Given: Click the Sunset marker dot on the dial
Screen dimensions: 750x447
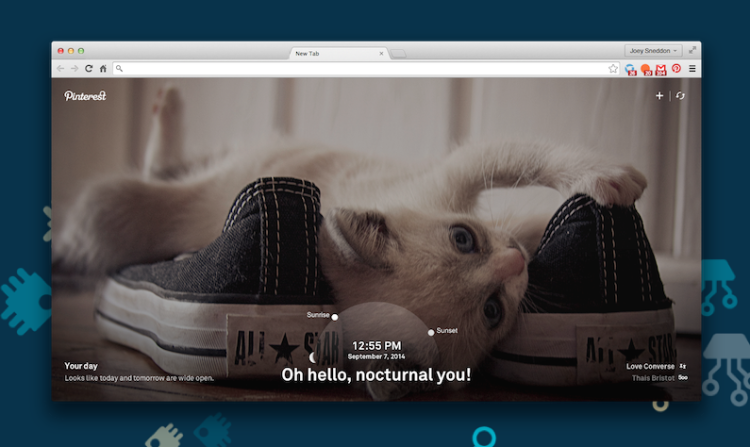Looking at the screenshot, I should 431,332.
